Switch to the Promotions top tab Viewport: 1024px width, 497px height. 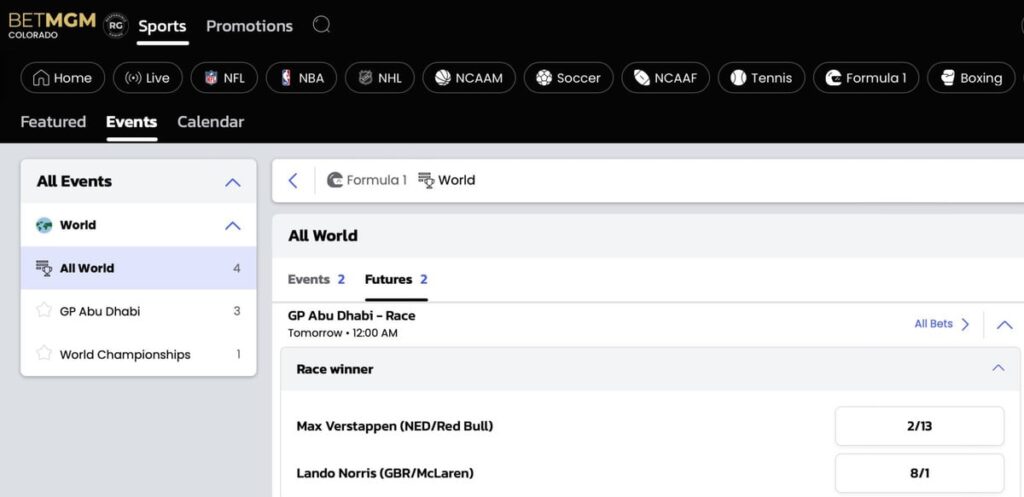point(249,26)
